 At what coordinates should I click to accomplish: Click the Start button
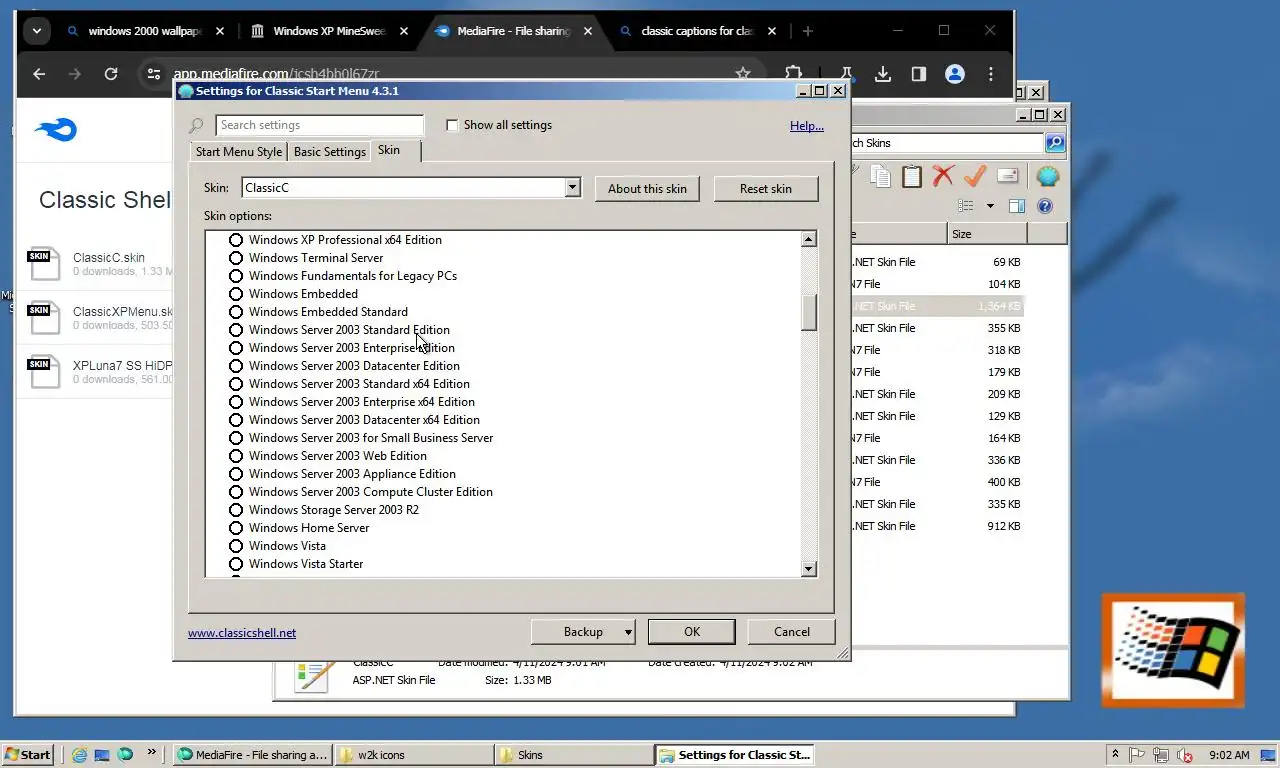(x=27, y=755)
